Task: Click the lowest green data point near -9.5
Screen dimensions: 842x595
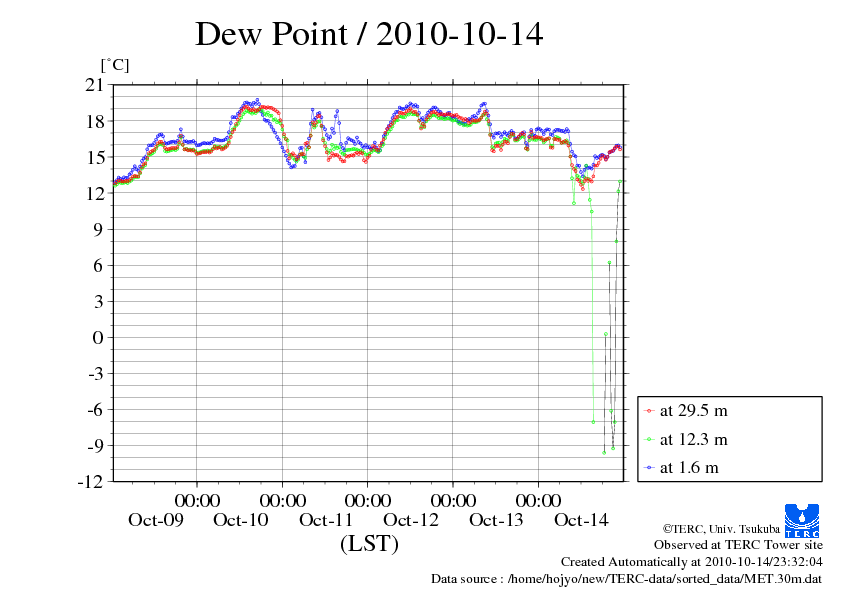Action: tap(604, 453)
